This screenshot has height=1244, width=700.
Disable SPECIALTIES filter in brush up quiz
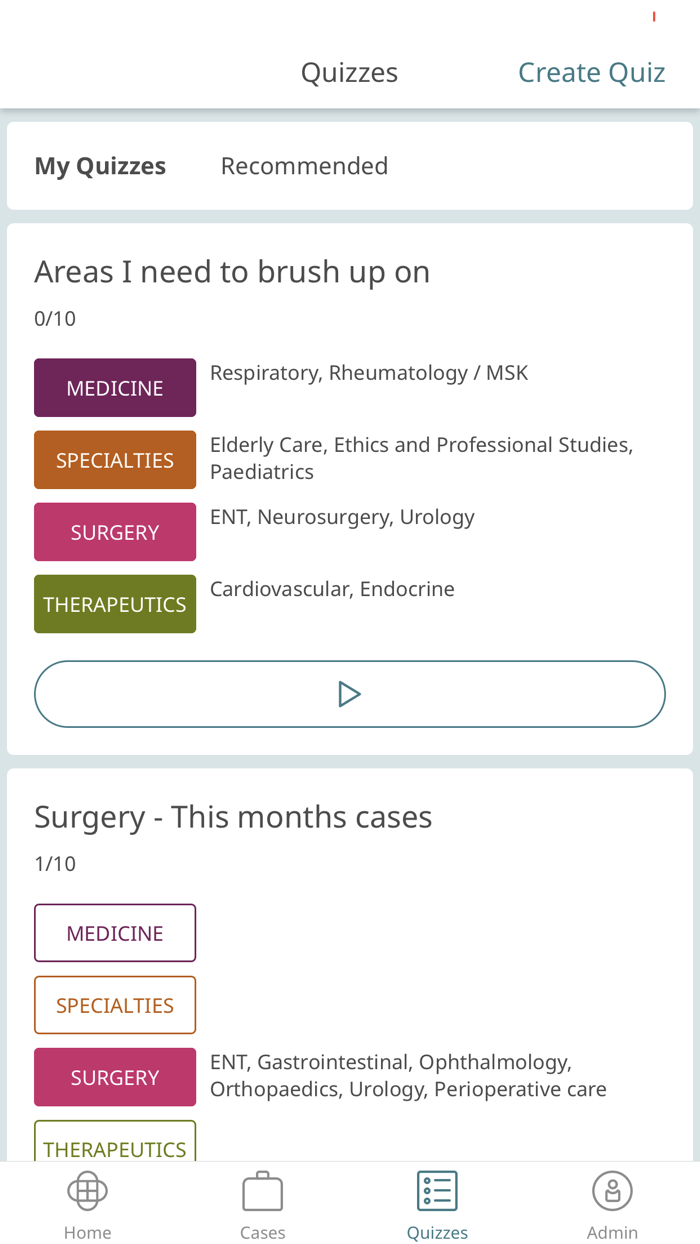coord(115,459)
